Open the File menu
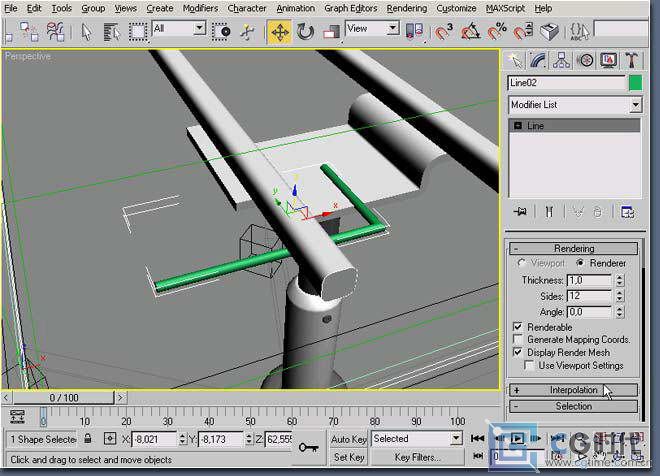The width and height of the screenshot is (660, 476). (x=11, y=8)
